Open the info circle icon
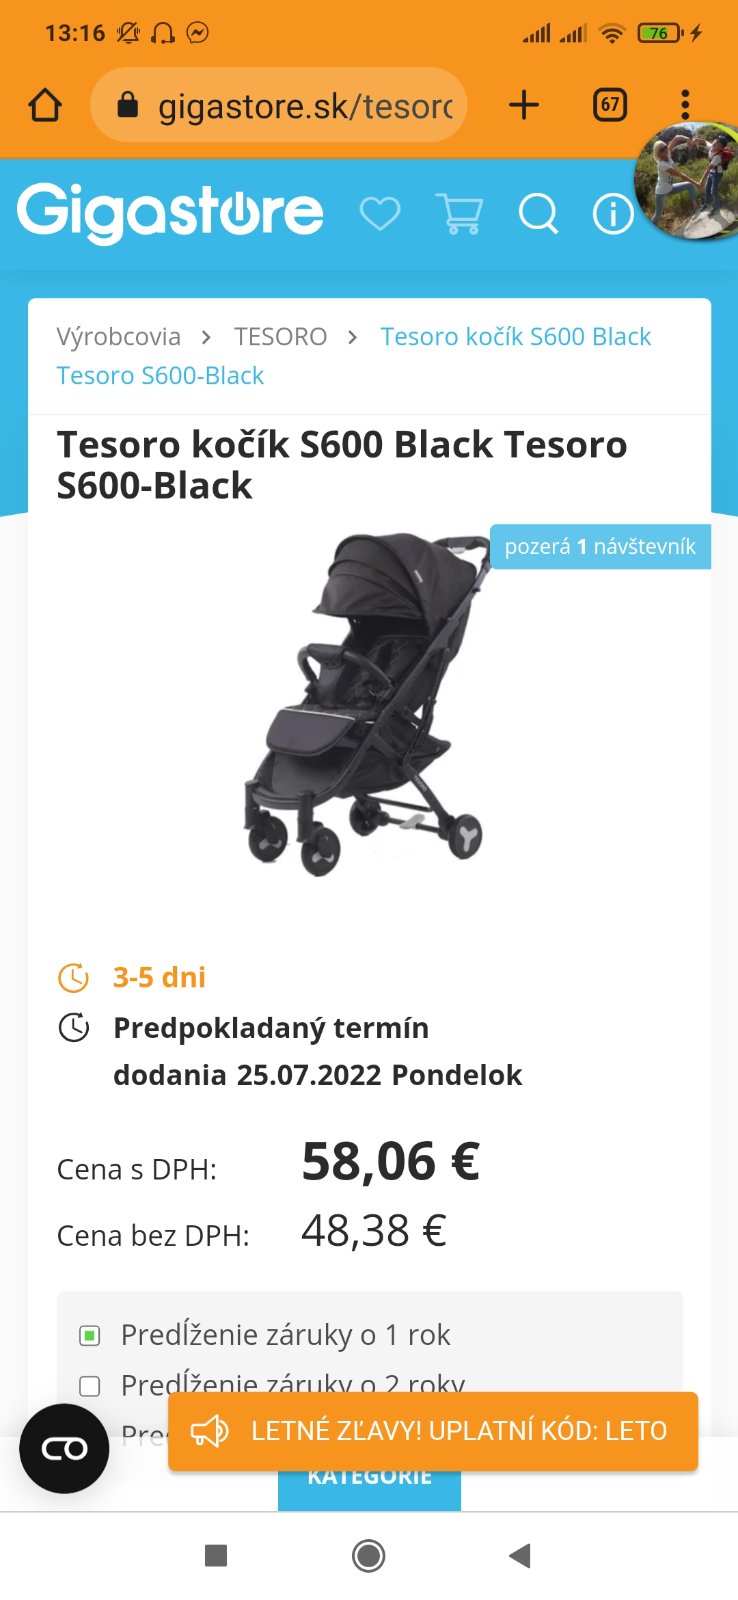The image size is (738, 1600). point(613,213)
